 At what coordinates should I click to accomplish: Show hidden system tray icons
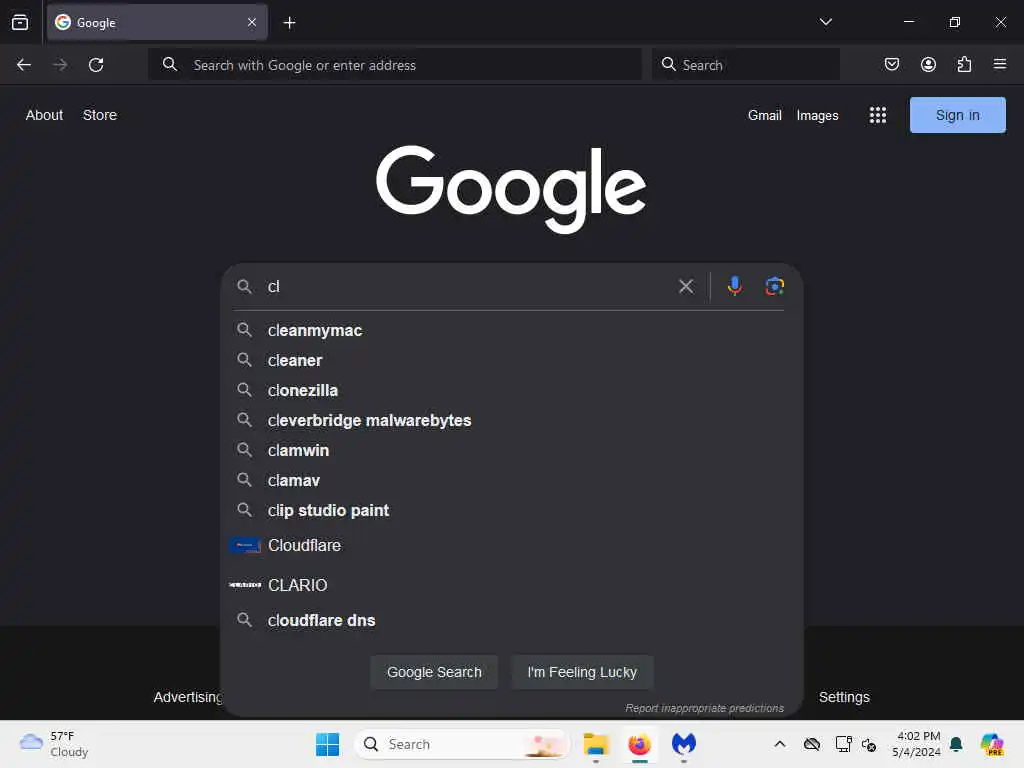click(780, 744)
